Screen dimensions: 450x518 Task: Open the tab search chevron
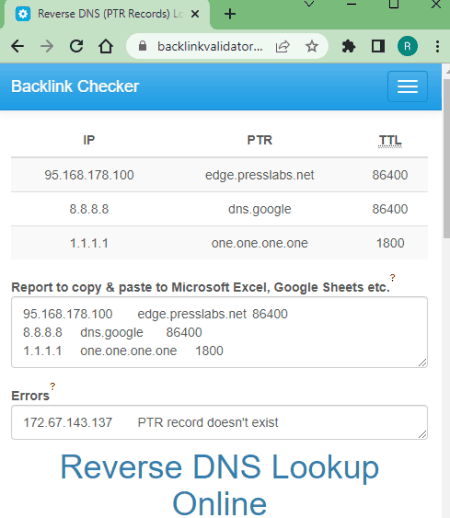[309, 4]
